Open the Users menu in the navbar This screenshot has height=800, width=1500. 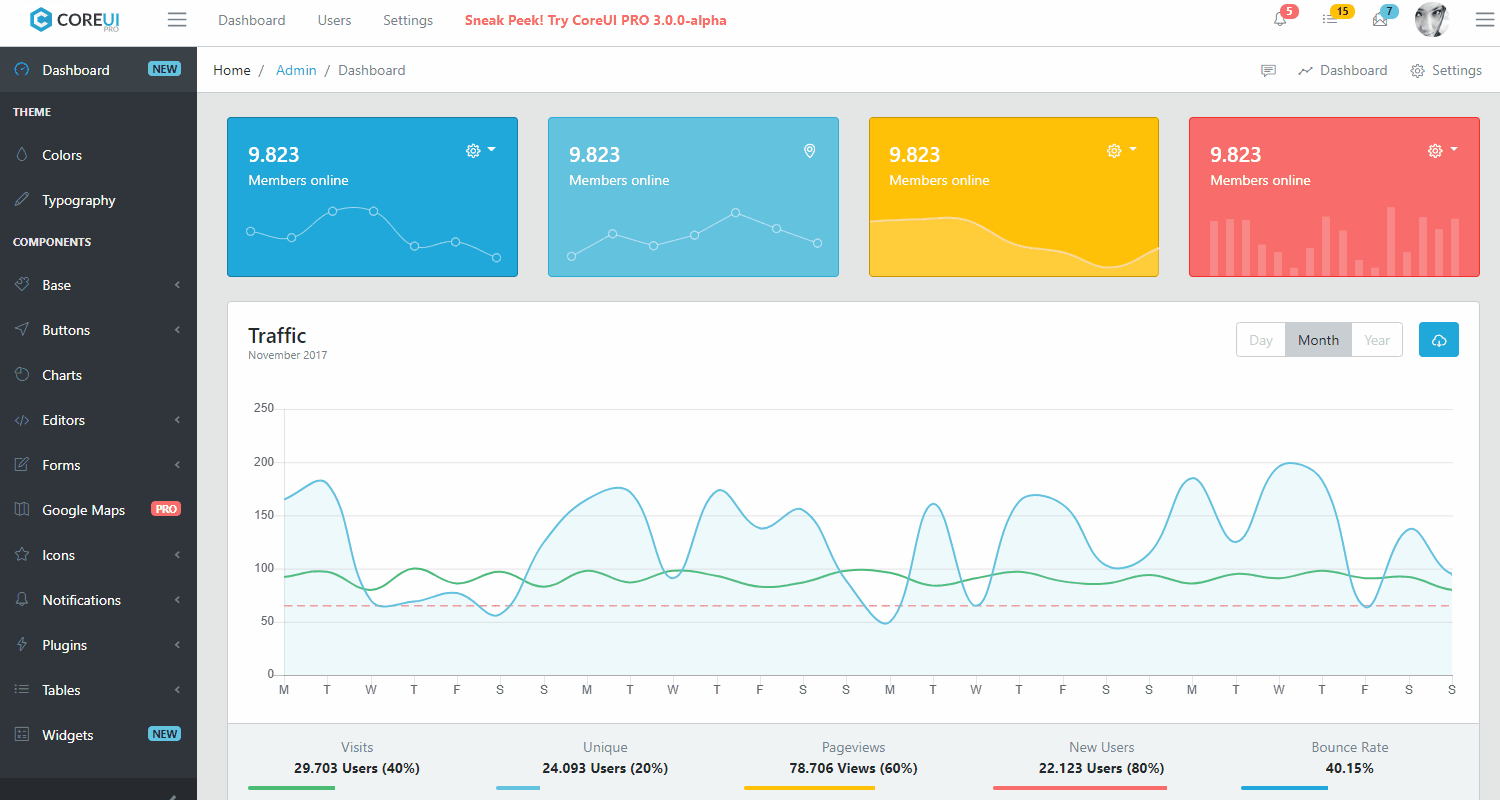pyautogui.click(x=334, y=19)
